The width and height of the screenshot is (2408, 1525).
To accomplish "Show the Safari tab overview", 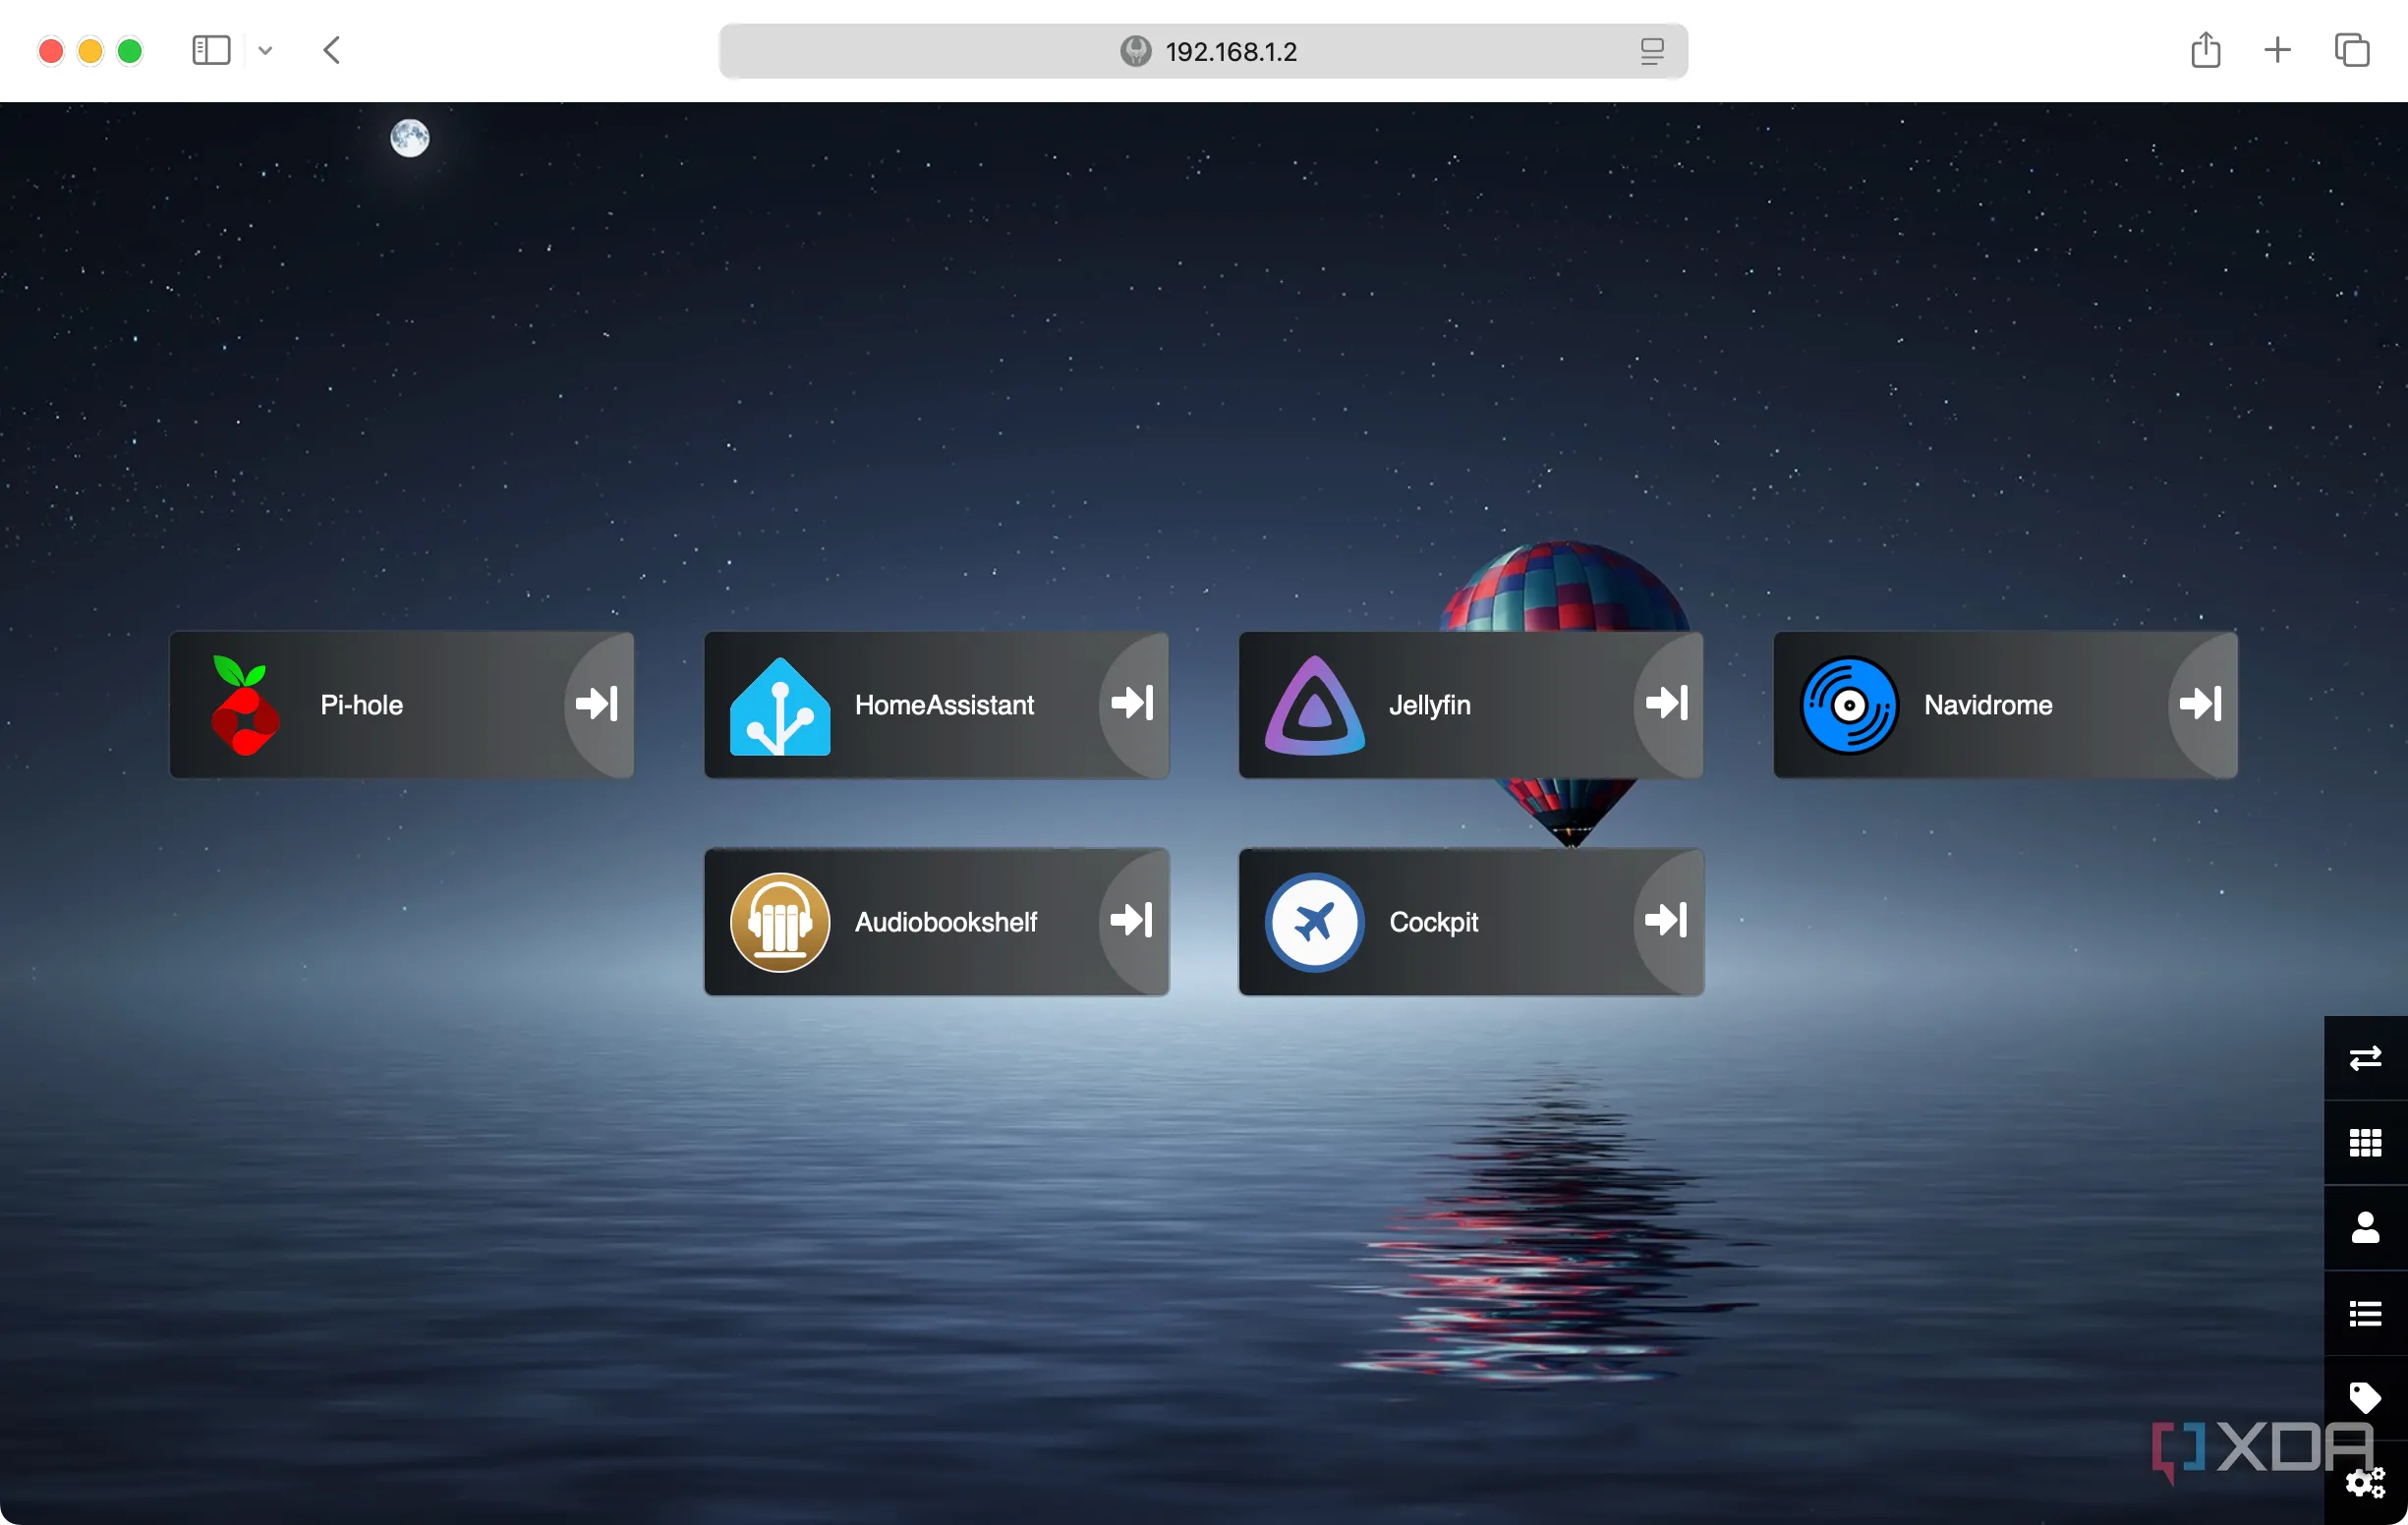I will (2352, 49).
